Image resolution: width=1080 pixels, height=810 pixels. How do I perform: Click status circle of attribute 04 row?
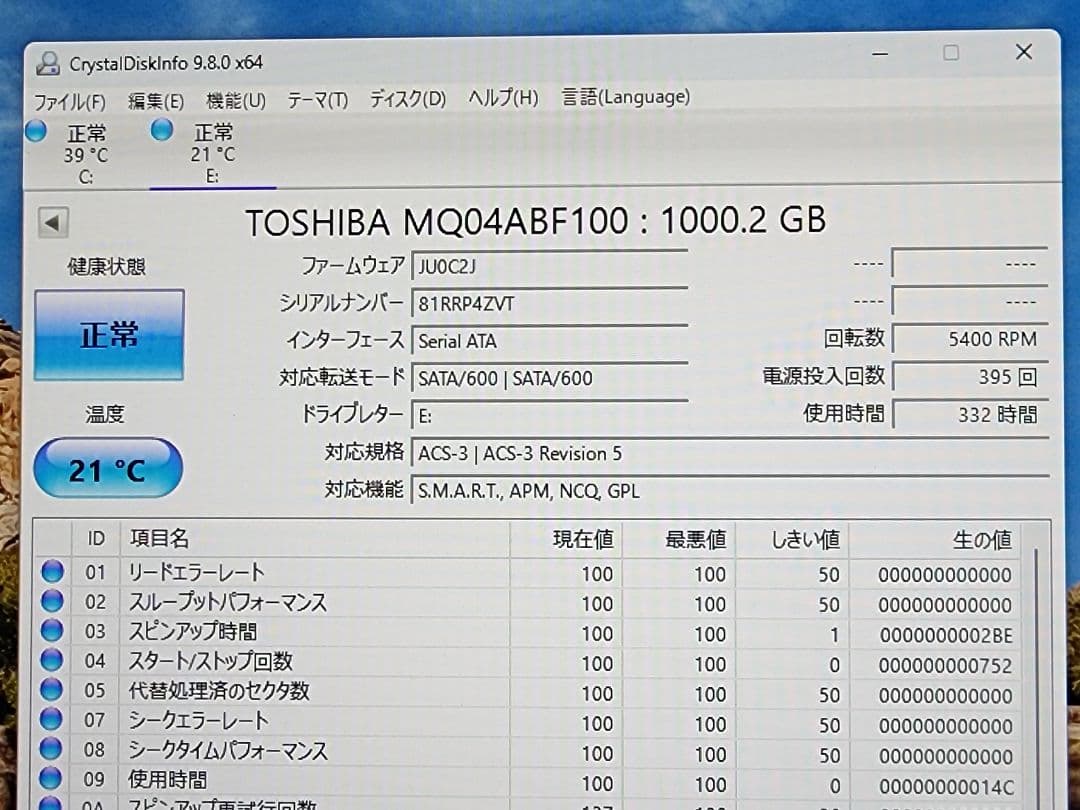pos(52,660)
